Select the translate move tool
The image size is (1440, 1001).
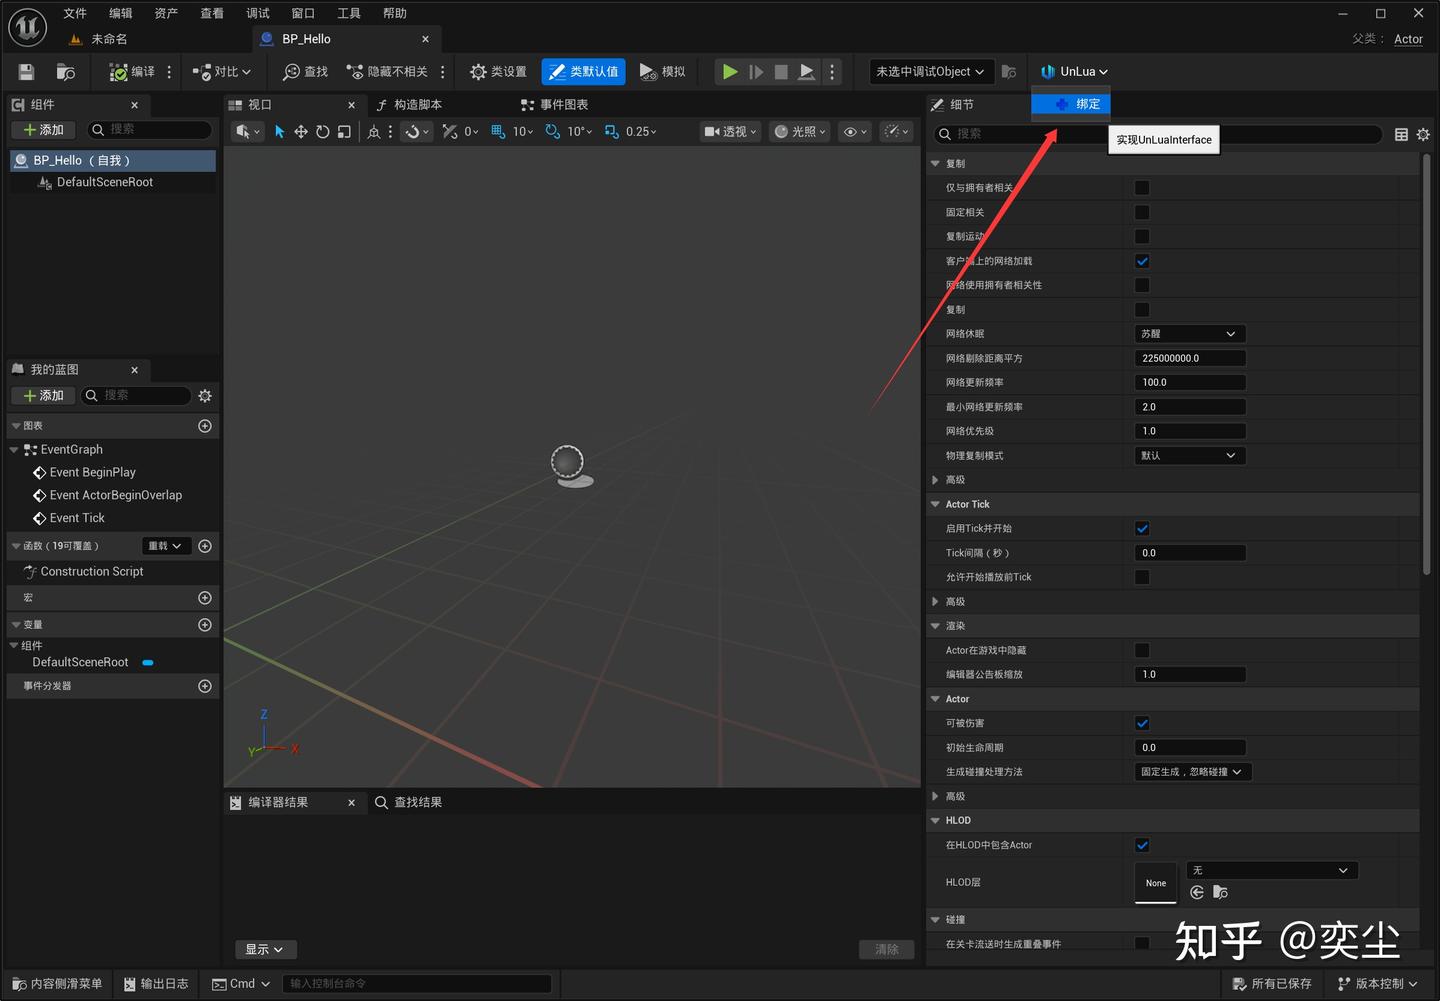pyautogui.click(x=300, y=132)
